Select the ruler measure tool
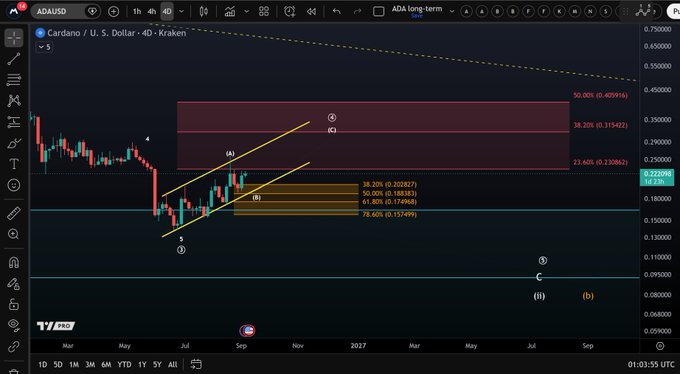The height and width of the screenshot is (374, 680). pos(14,213)
